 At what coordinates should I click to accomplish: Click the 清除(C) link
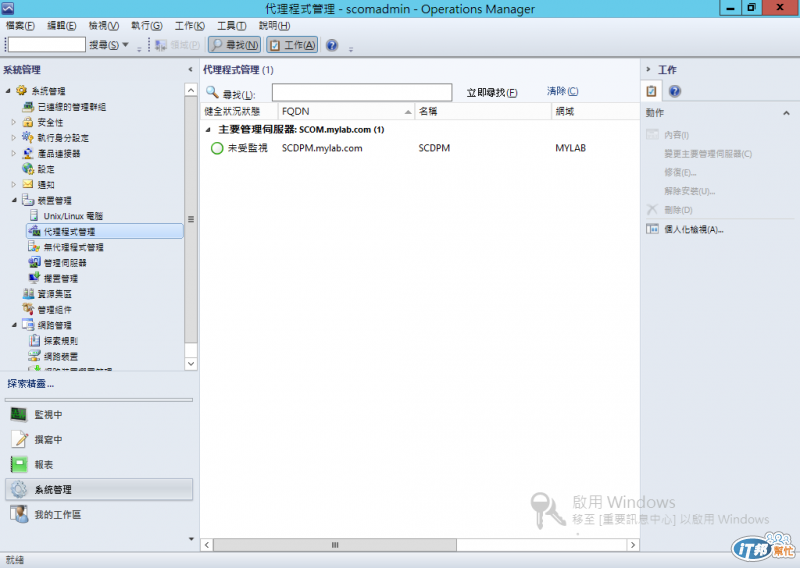click(x=562, y=91)
